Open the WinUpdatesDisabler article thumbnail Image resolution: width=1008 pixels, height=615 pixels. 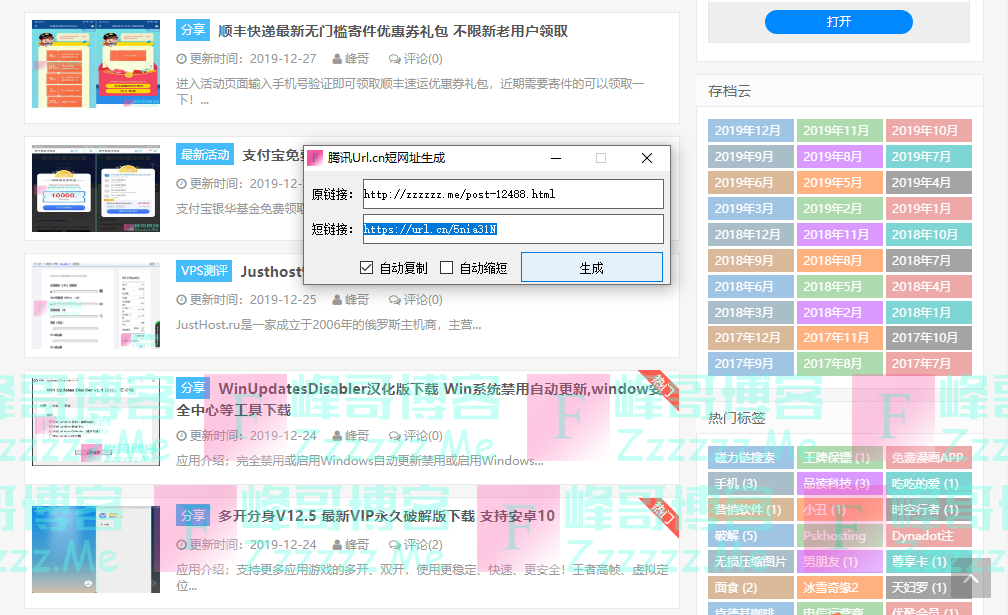point(96,422)
